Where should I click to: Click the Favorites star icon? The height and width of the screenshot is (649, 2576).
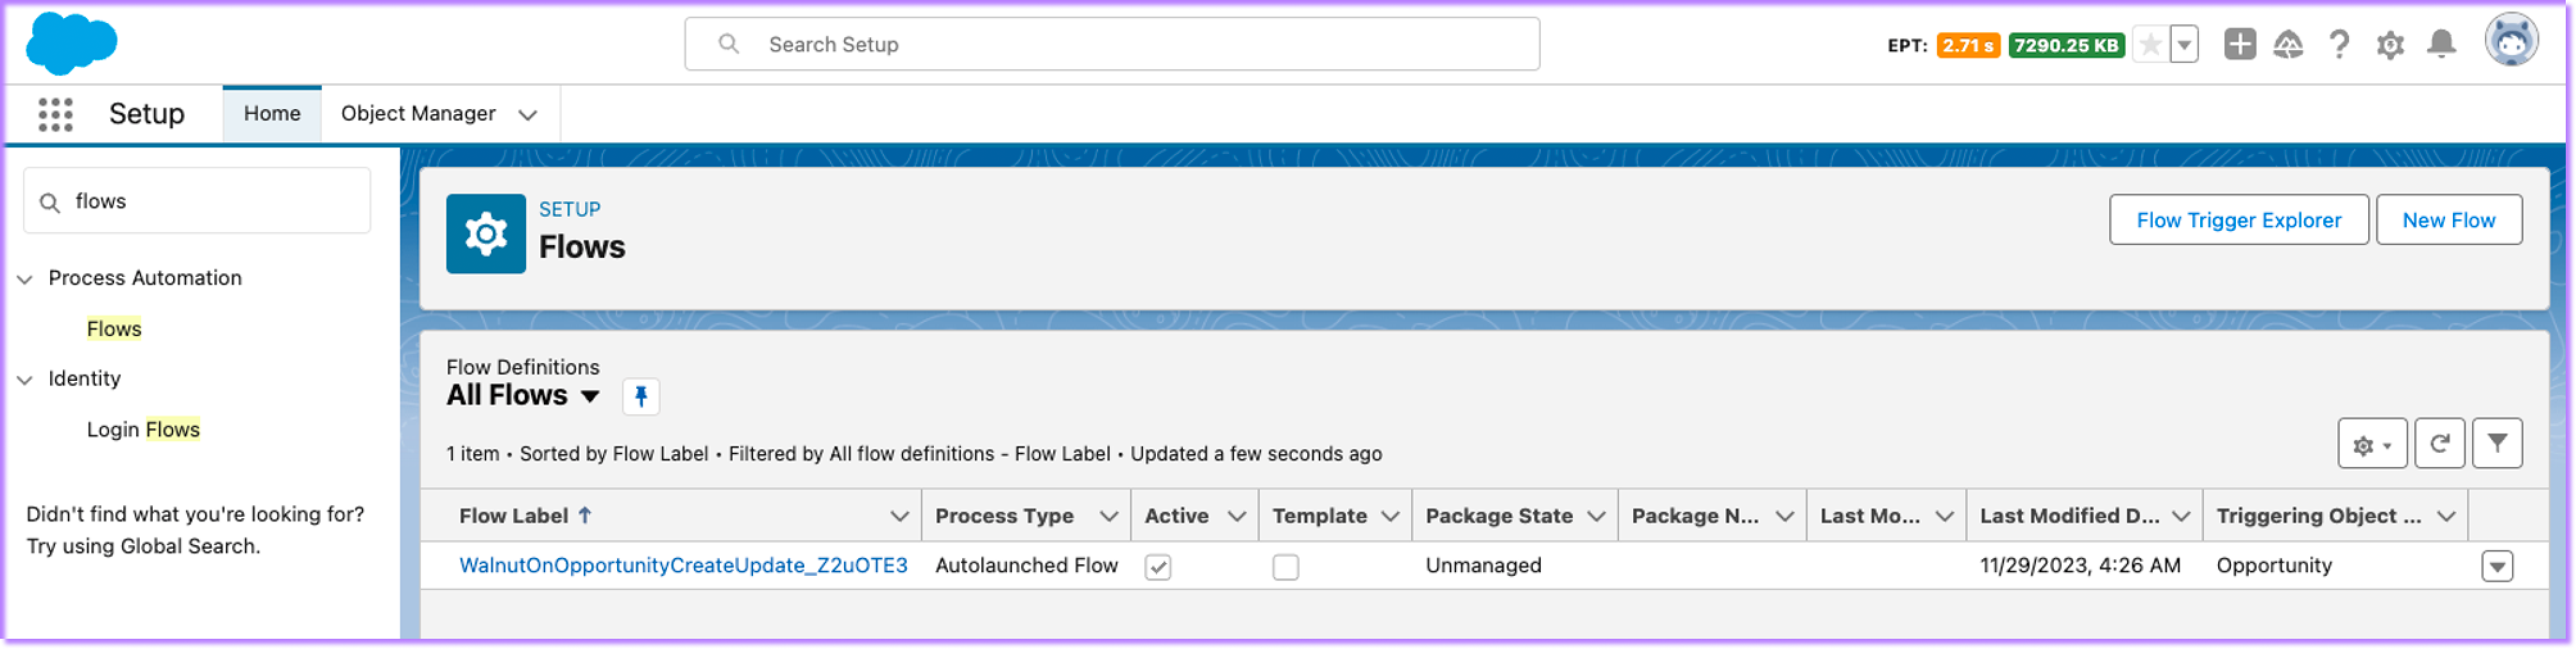tap(2150, 45)
